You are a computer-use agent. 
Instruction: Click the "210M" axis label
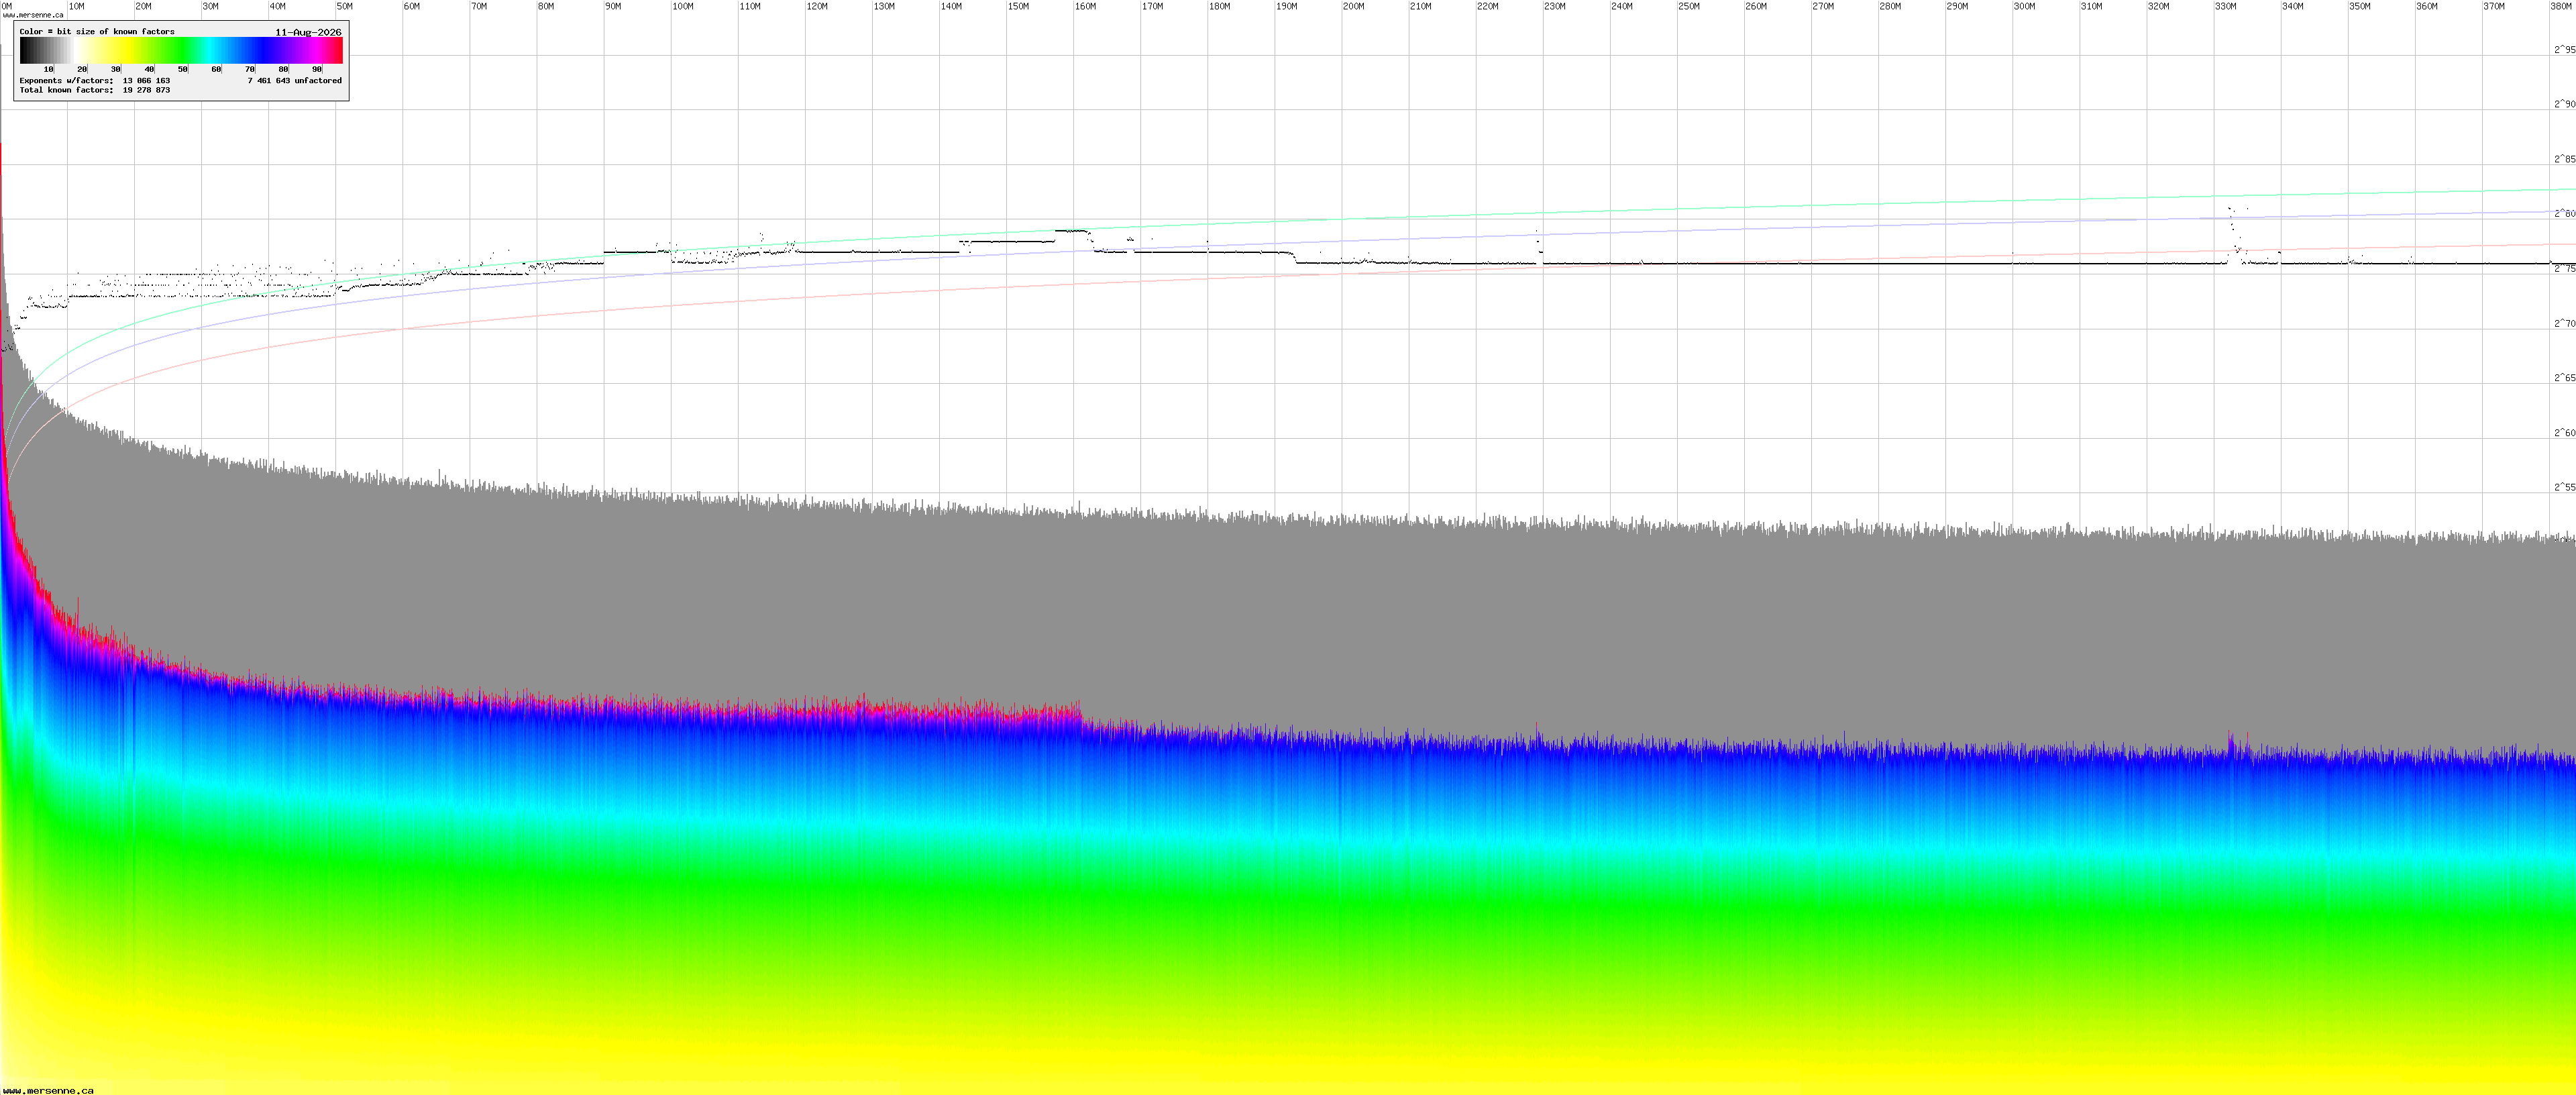click(1420, 6)
